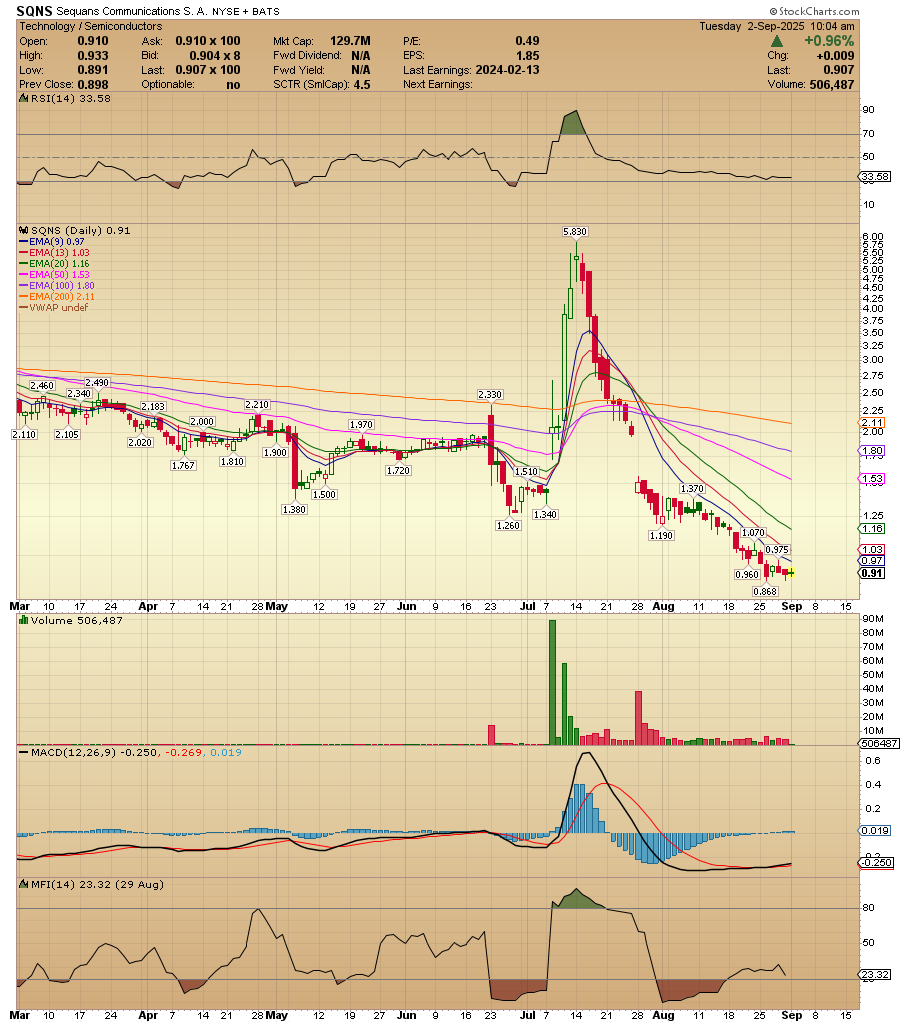Click the 2.330 high price label
The image size is (900, 1023).
pyautogui.click(x=489, y=395)
